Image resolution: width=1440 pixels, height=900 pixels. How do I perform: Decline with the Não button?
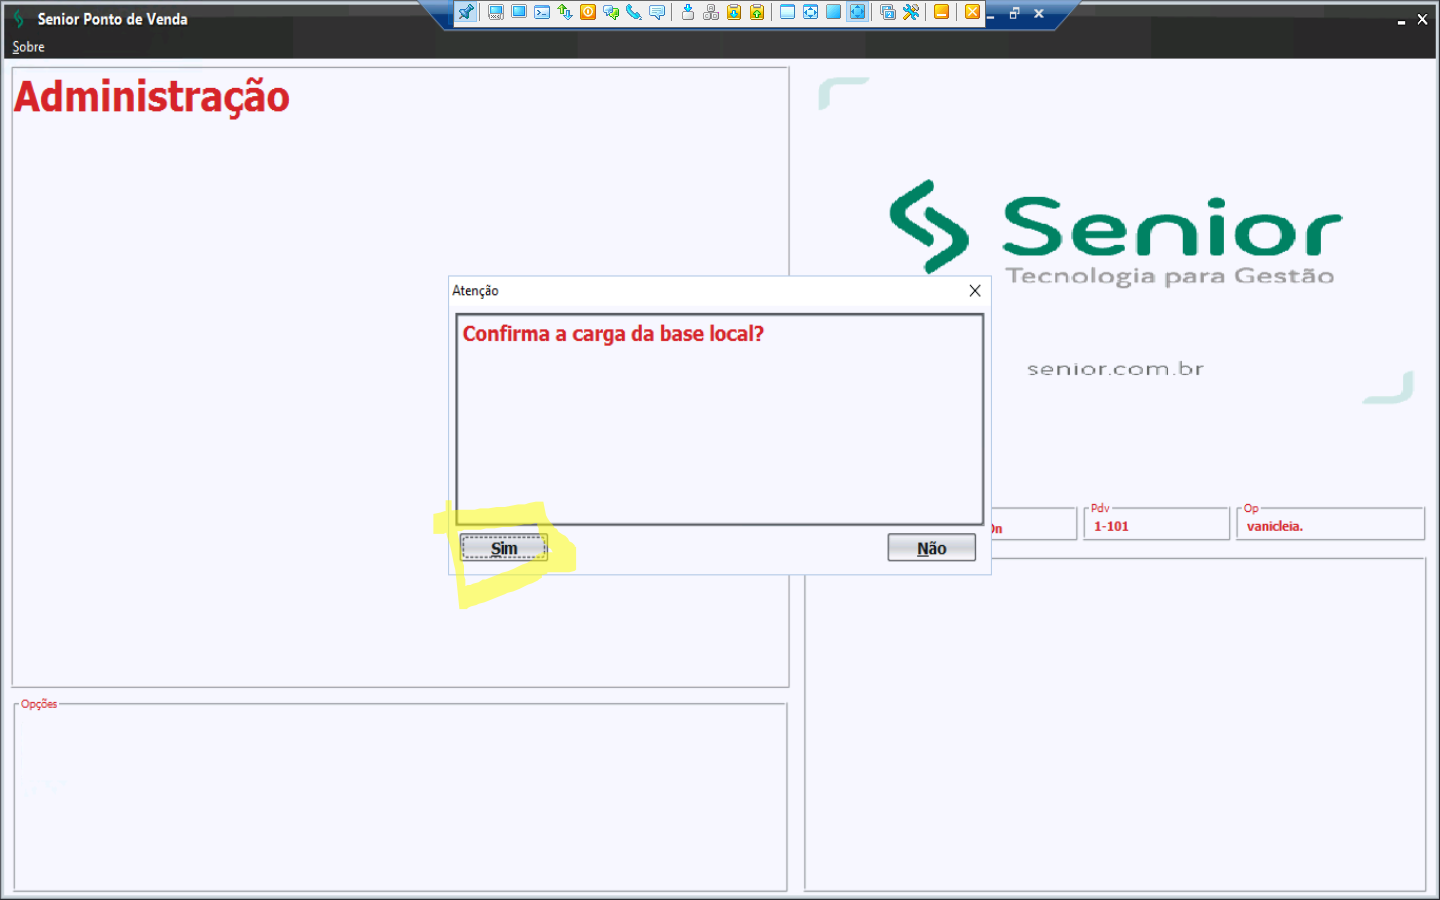931,548
